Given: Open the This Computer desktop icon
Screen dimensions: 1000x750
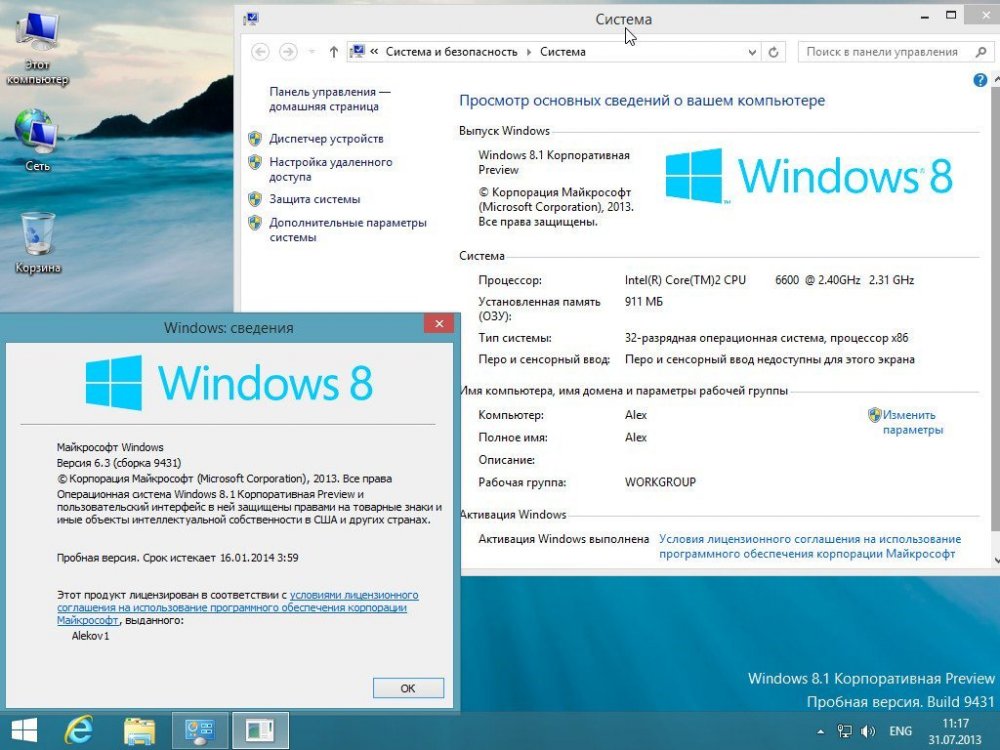Looking at the screenshot, I should [x=37, y=48].
